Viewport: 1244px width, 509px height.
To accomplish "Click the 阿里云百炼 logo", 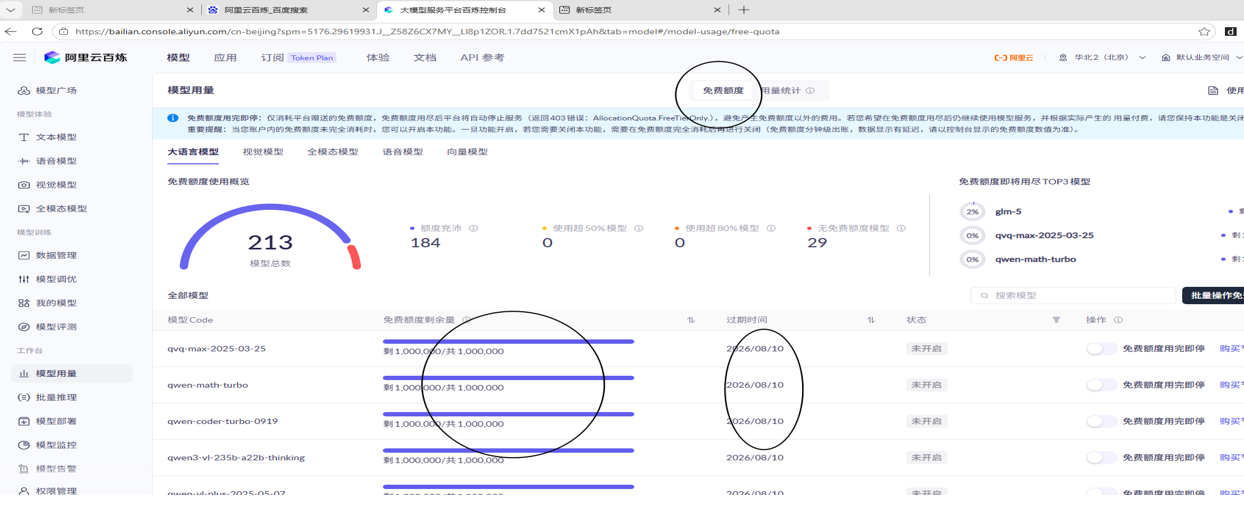I will pyautogui.click(x=86, y=58).
